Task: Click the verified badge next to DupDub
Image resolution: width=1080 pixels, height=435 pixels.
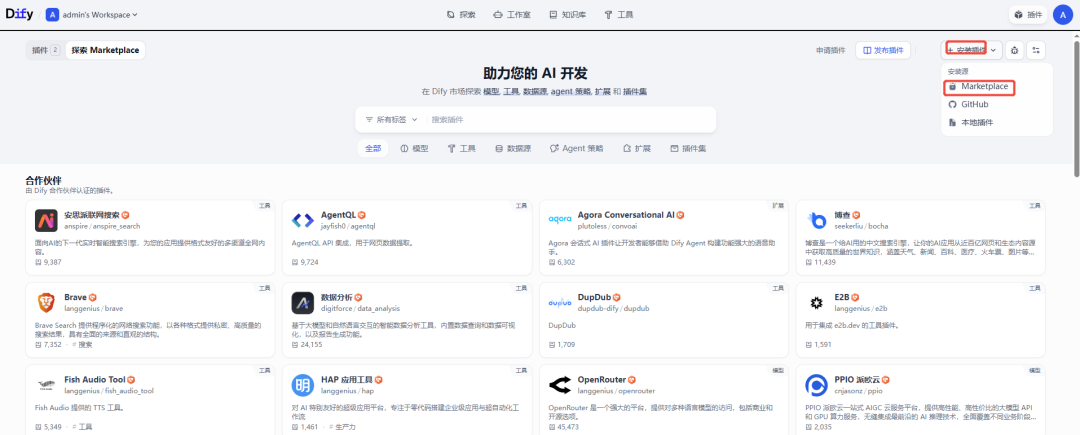Action: tap(617, 298)
